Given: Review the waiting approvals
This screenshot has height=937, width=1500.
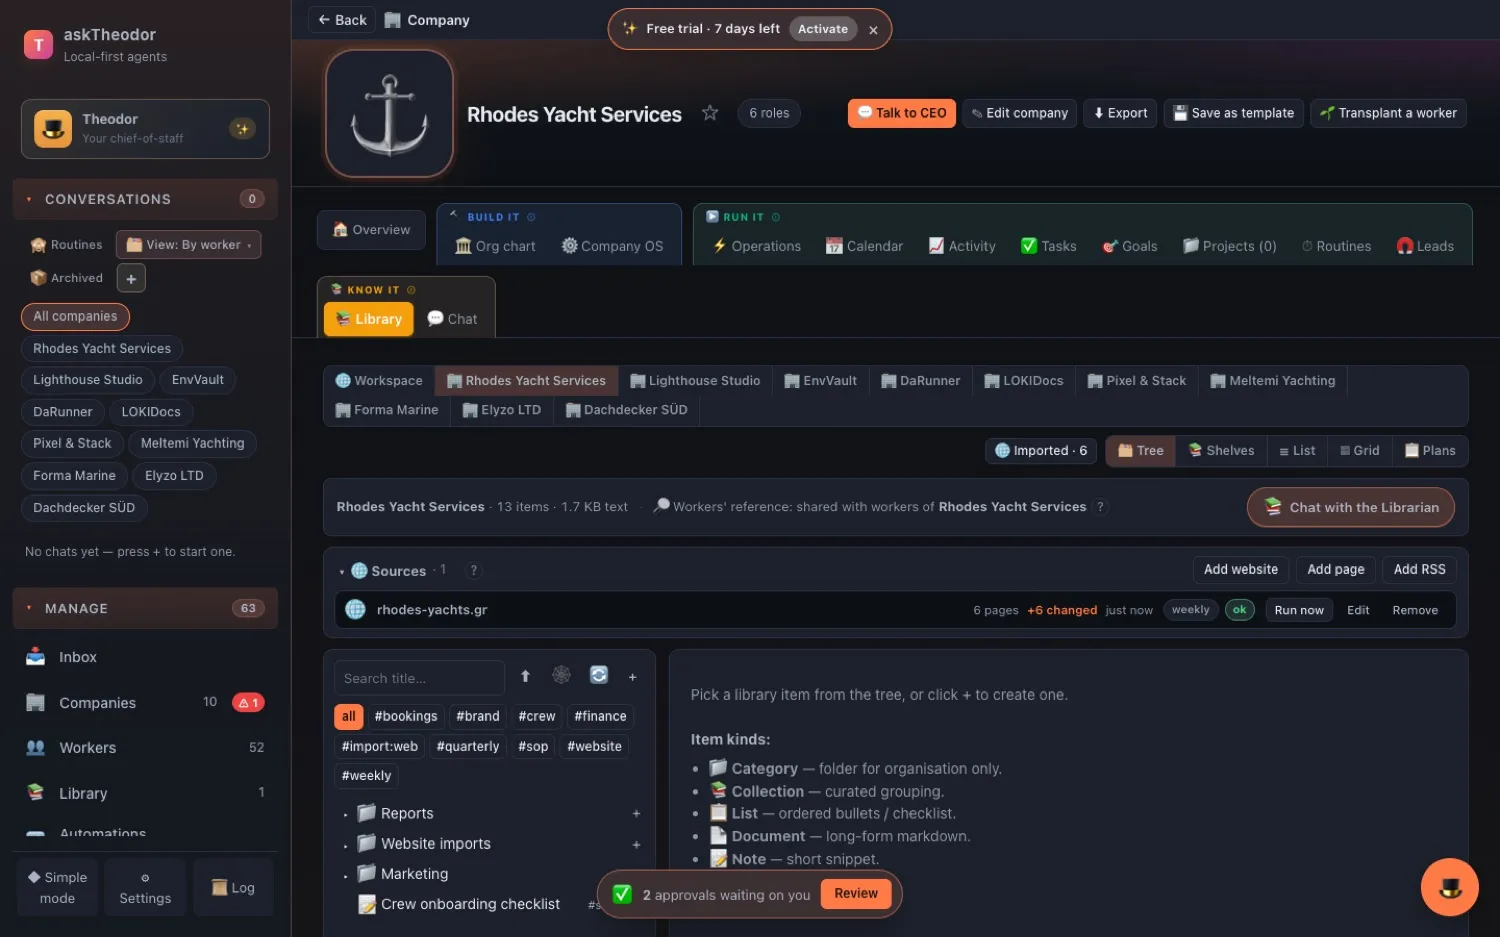Looking at the screenshot, I should [856, 894].
